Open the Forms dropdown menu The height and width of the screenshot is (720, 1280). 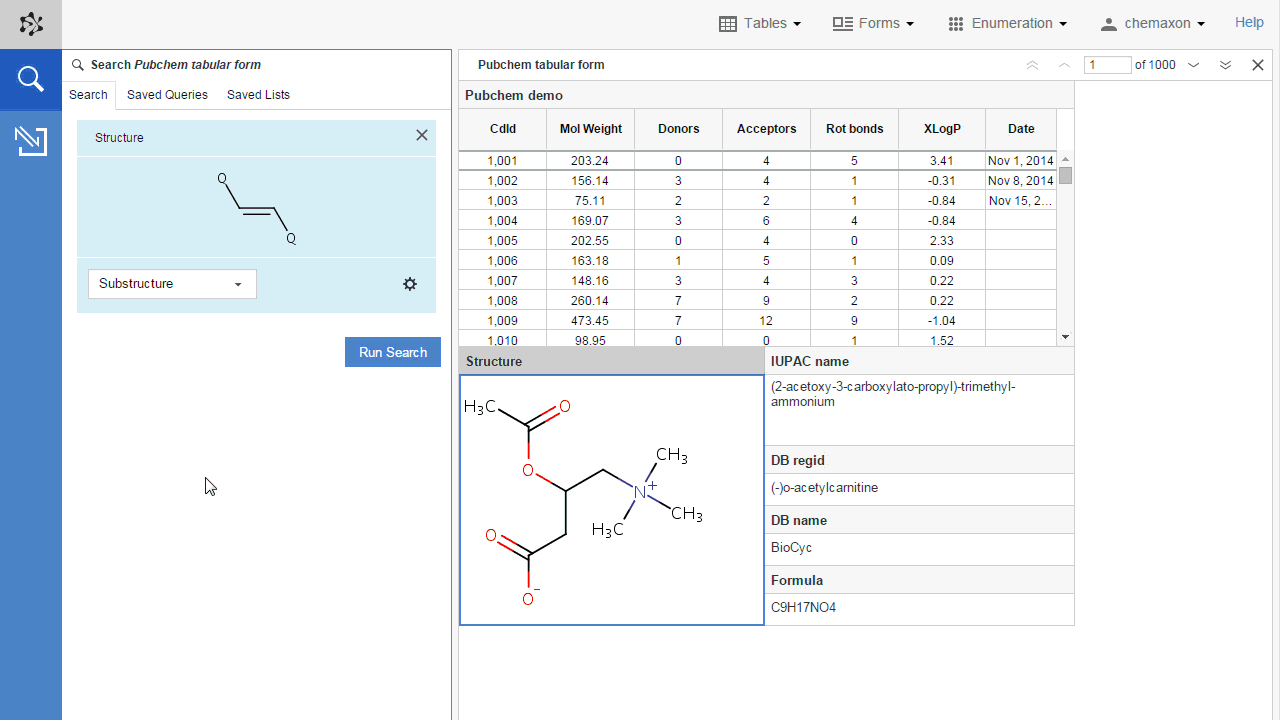[x=873, y=23]
